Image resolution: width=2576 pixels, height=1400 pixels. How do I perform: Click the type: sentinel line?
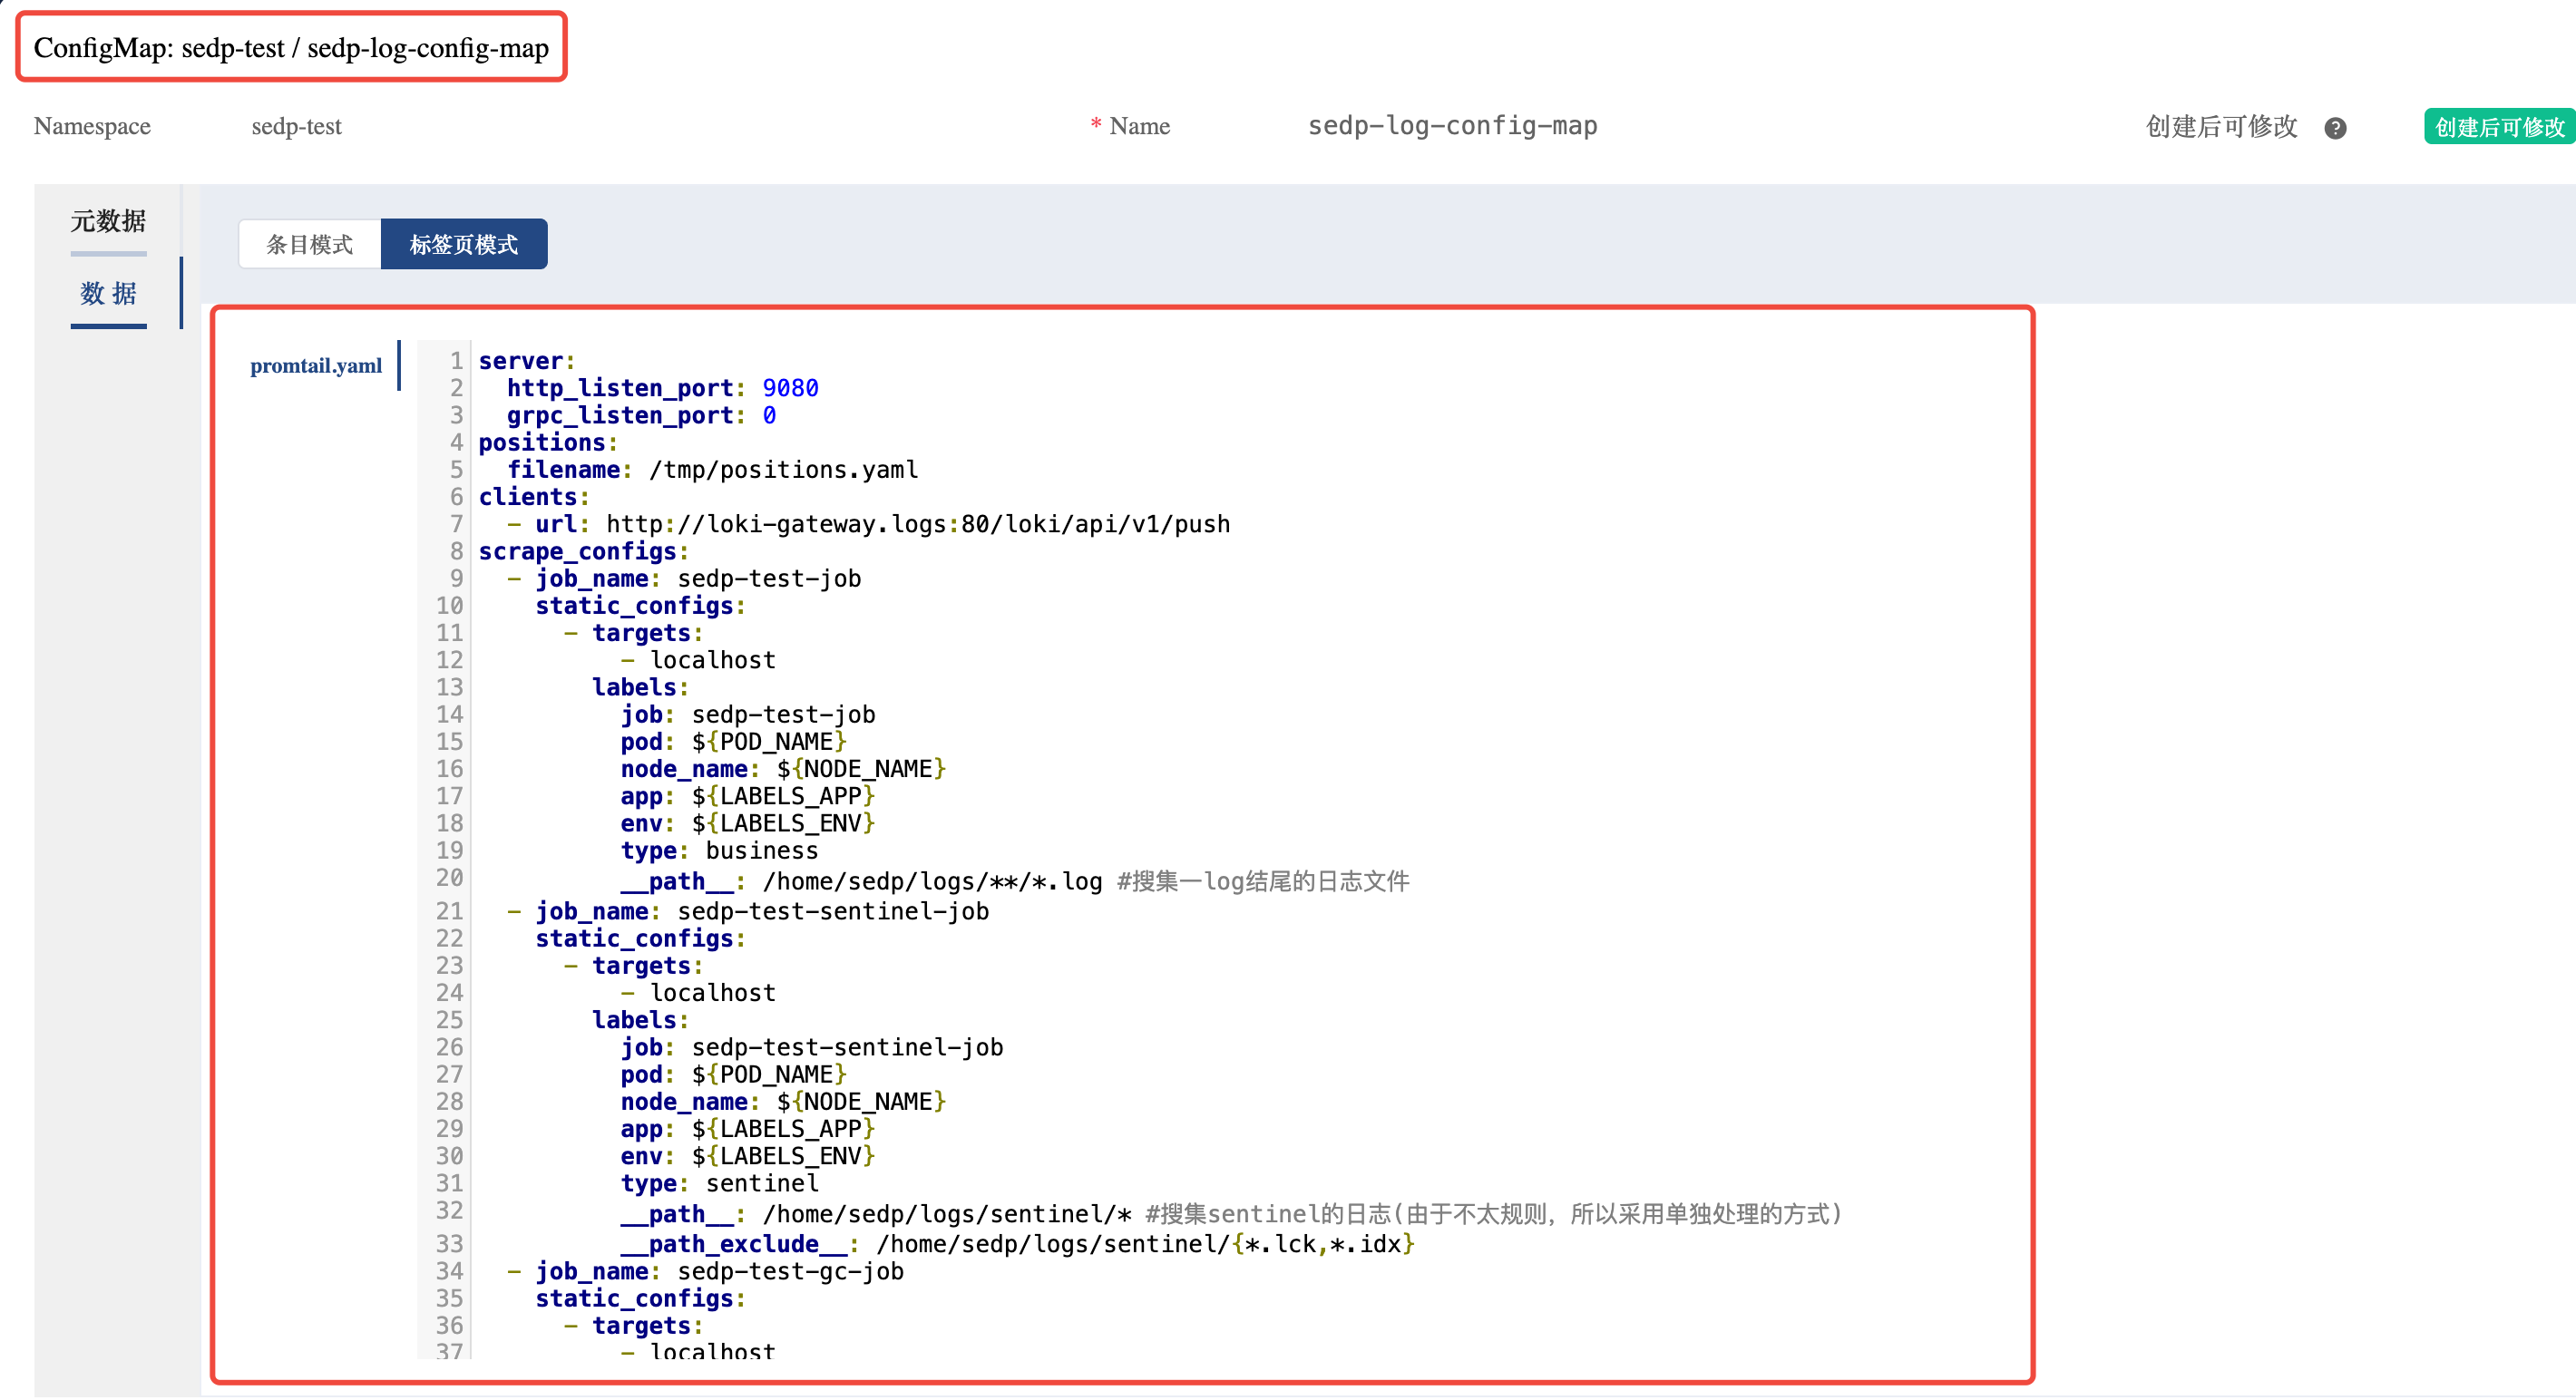719,1184
